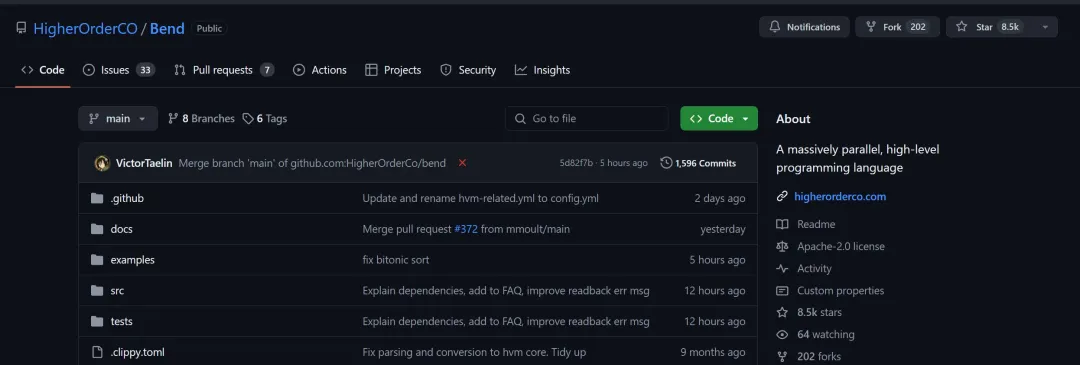This screenshot has height=365, width=1080.
Task: Switch to the Issues tab
Action: point(118,70)
